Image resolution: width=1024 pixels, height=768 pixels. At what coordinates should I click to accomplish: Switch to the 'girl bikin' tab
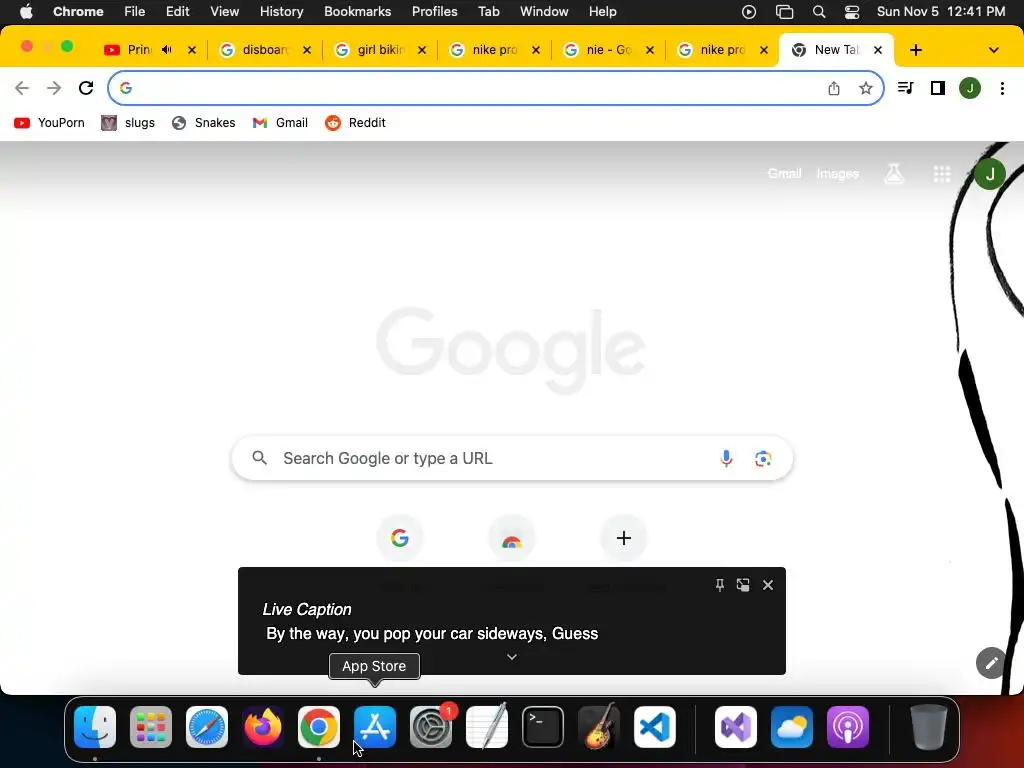point(381,50)
